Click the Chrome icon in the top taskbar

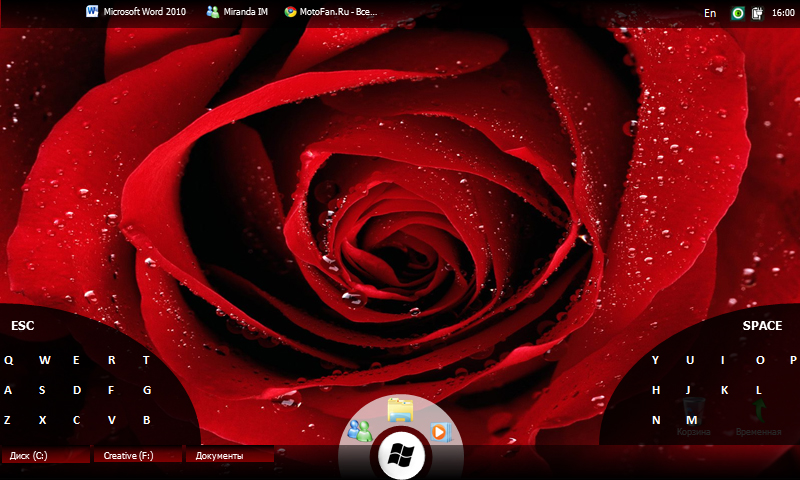point(290,12)
